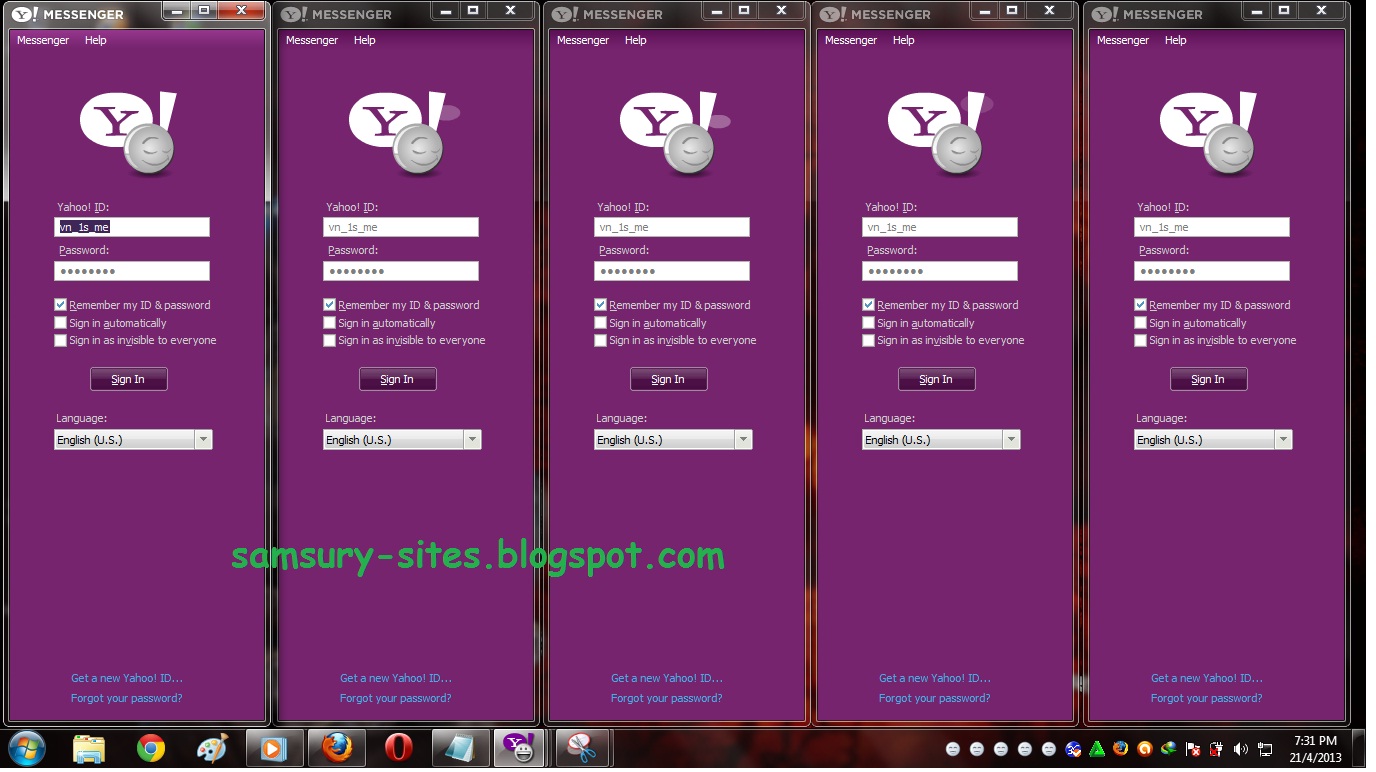The height and width of the screenshot is (772, 1376).
Task: Click the volume speaker tray icon
Action: coord(1240,749)
